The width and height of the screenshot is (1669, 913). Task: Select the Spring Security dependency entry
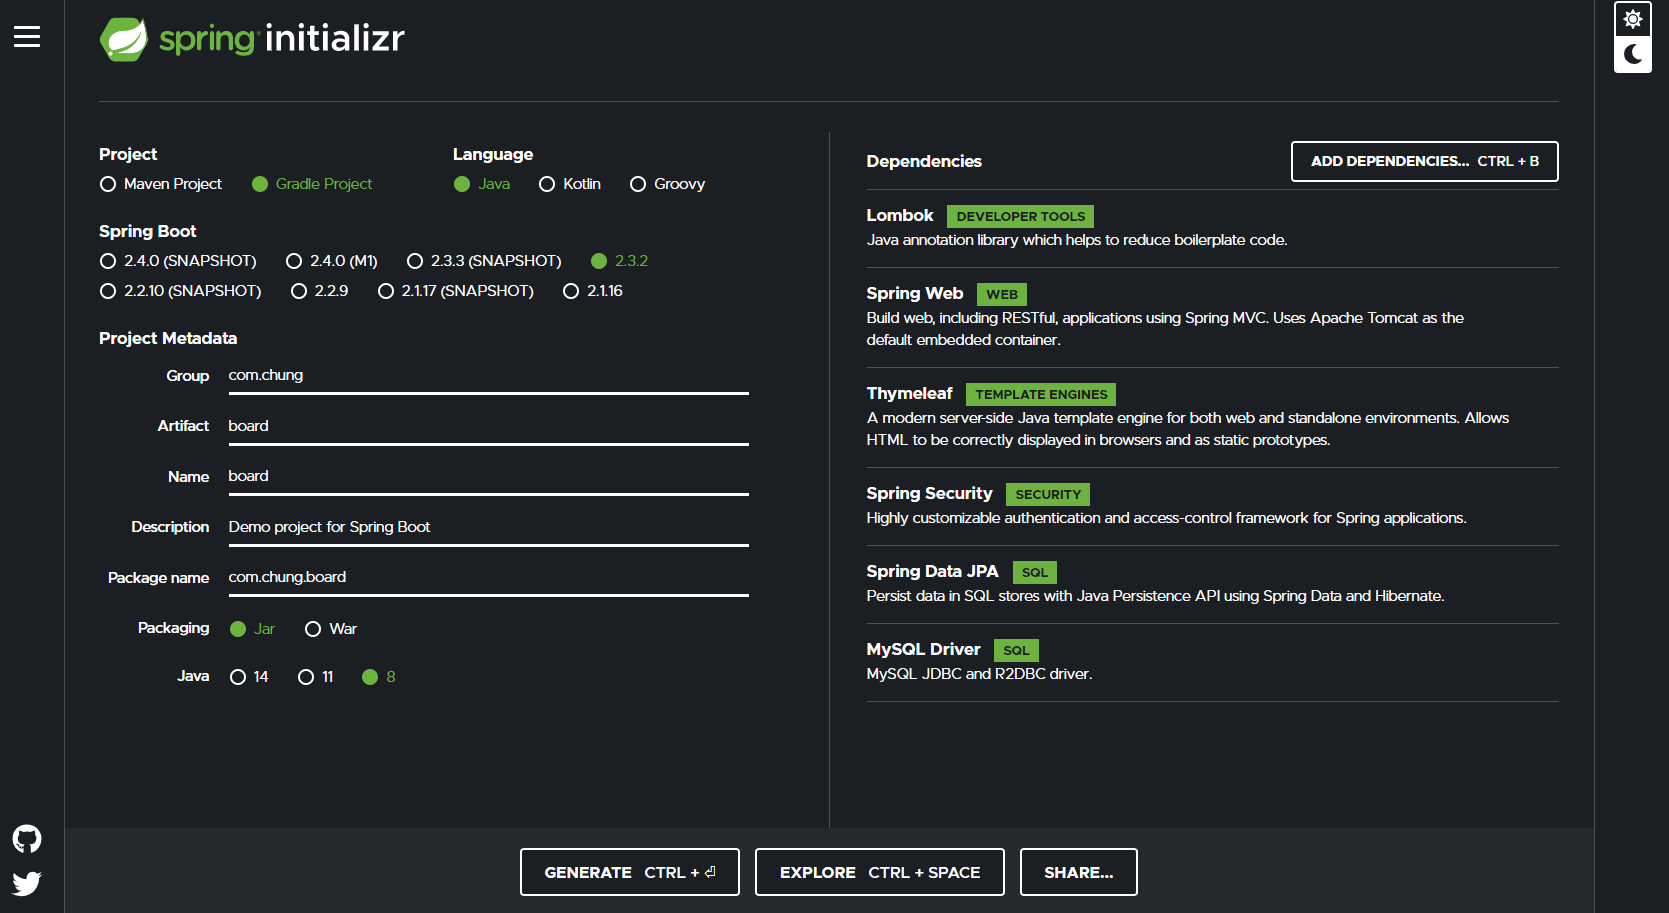click(1212, 506)
